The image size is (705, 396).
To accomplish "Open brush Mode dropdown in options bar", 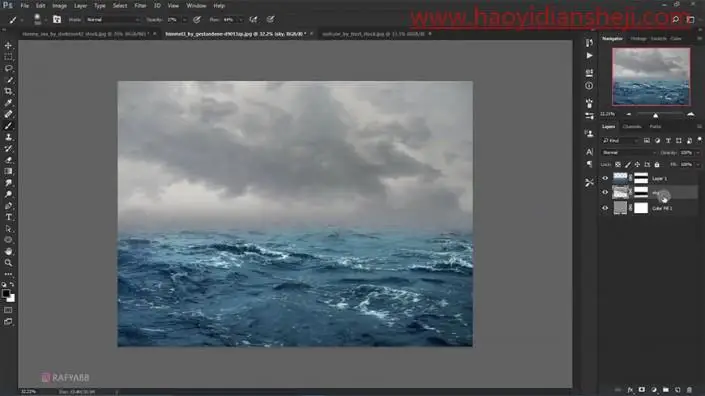I will [113, 20].
